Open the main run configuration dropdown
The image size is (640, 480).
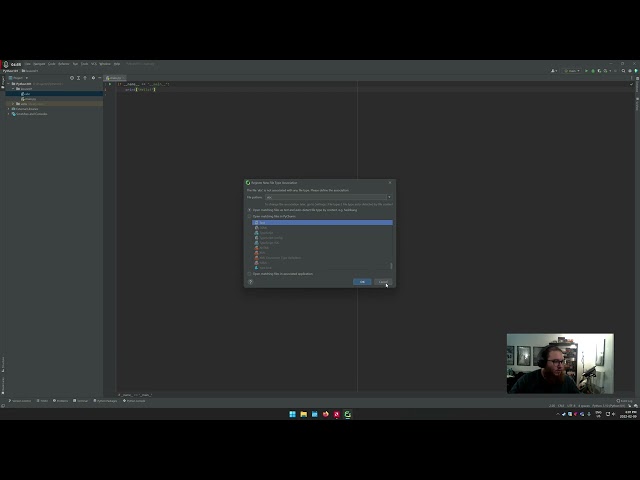pyautogui.click(x=572, y=71)
